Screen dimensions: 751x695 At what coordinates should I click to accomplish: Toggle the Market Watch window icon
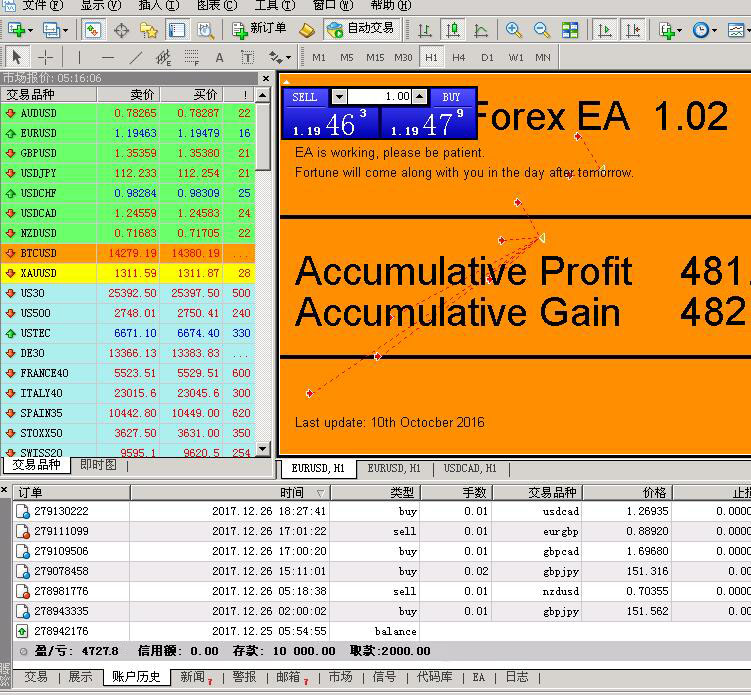(92, 30)
